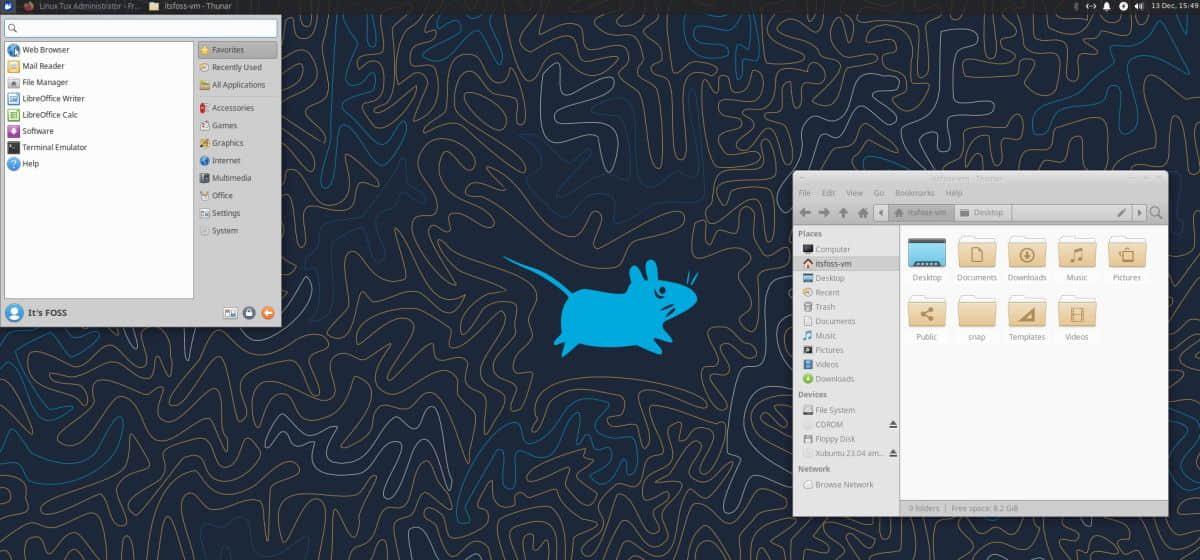
Task: Click the search magnifier in Thunar toolbar
Action: coord(1156,213)
